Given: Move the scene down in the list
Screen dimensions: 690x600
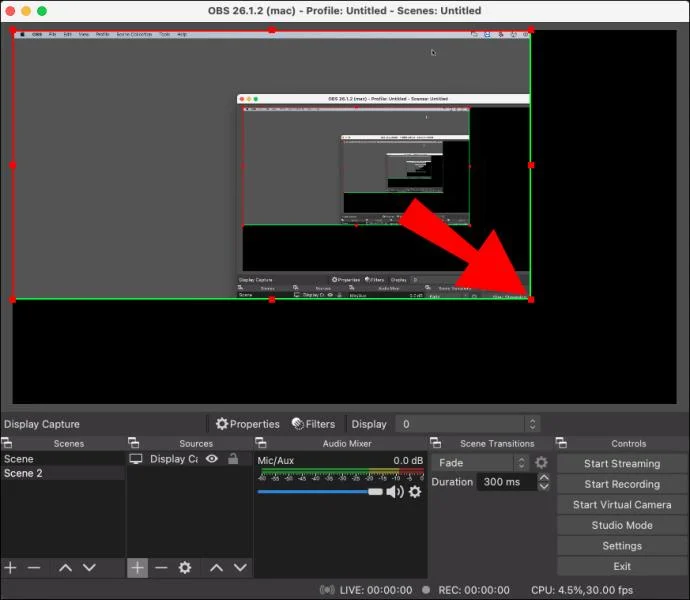Looking at the screenshot, I should click(89, 567).
